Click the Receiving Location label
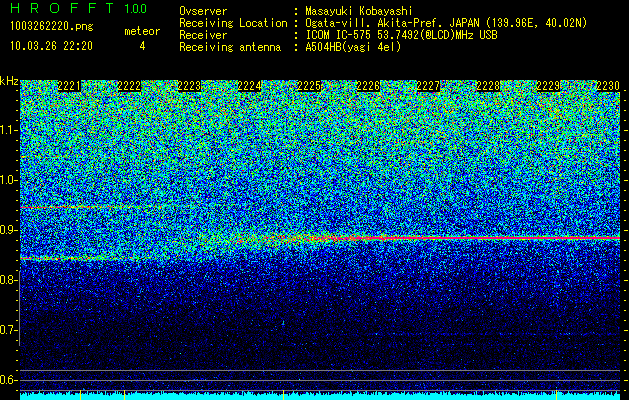This screenshot has height=400, width=629. click(233, 23)
